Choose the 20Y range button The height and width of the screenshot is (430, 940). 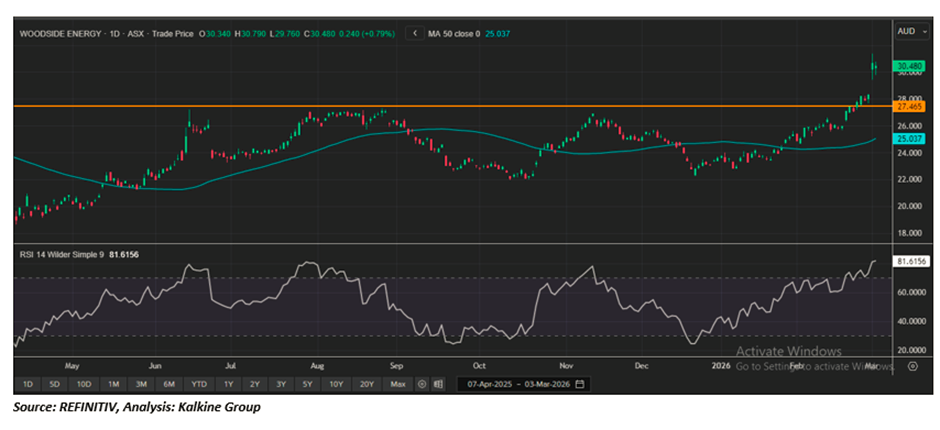(367, 384)
